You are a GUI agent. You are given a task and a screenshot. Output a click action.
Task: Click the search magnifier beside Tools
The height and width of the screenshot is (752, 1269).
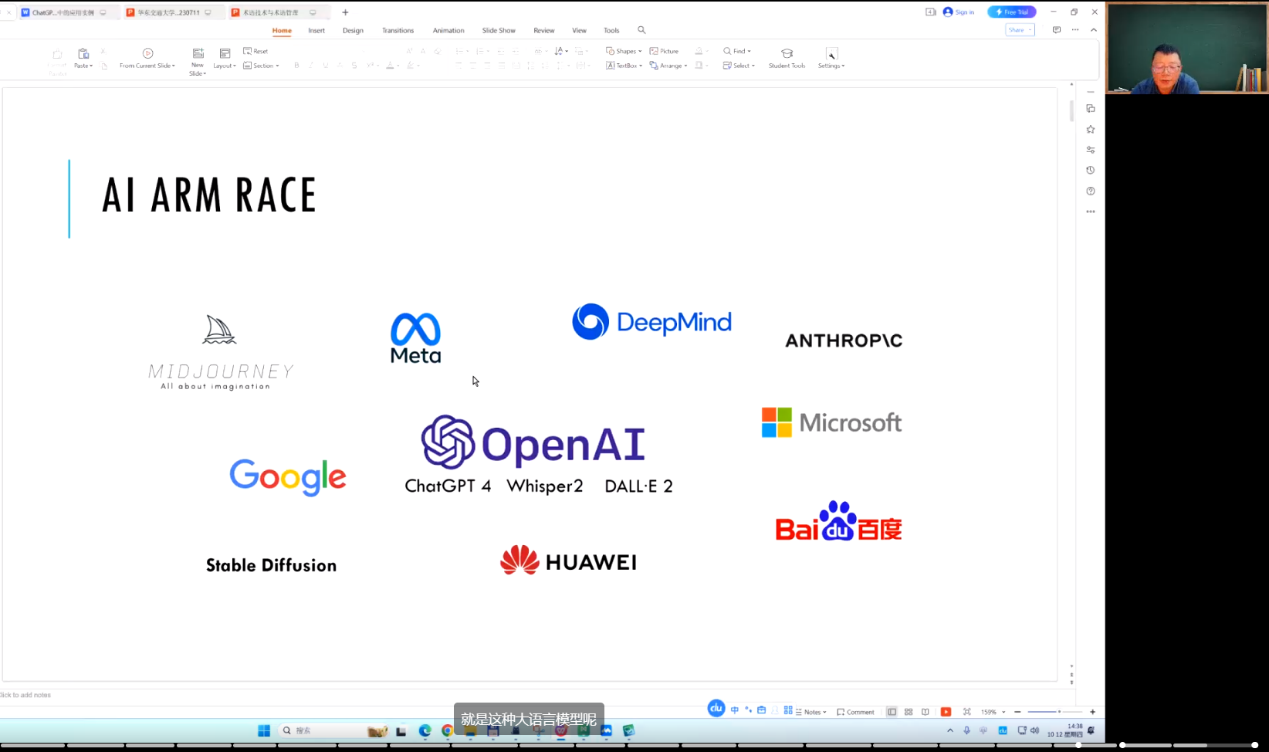pyautogui.click(x=642, y=31)
